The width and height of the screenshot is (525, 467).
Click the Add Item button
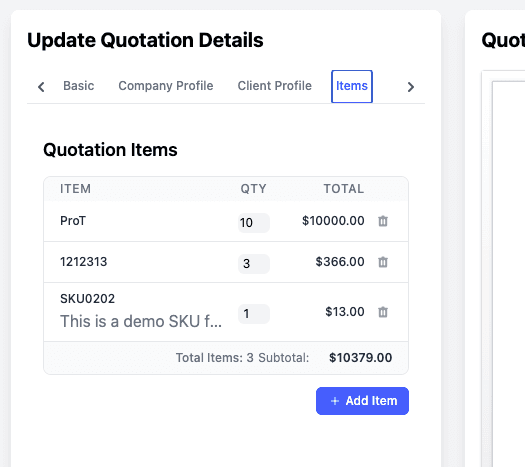(362, 401)
